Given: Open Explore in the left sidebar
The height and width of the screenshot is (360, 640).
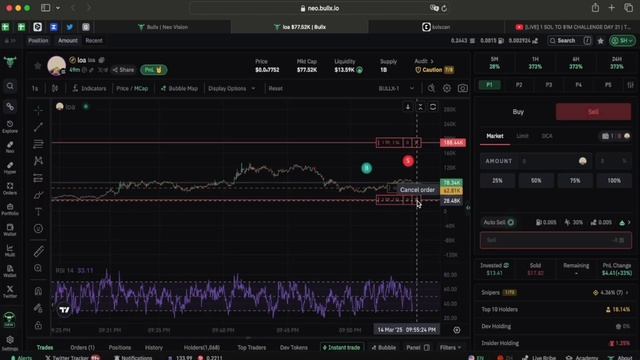Looking at the screenshot, I should pyautogui.click(x=10, y=127).
